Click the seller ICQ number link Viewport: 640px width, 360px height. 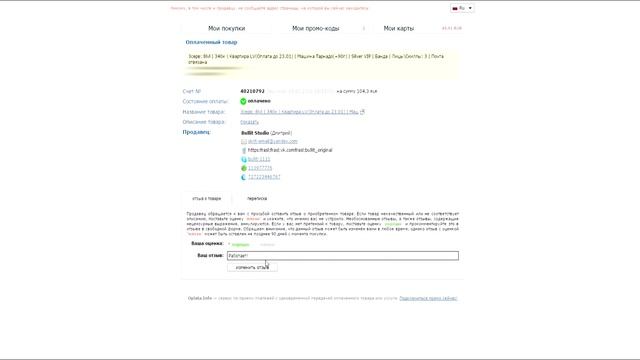260,168
